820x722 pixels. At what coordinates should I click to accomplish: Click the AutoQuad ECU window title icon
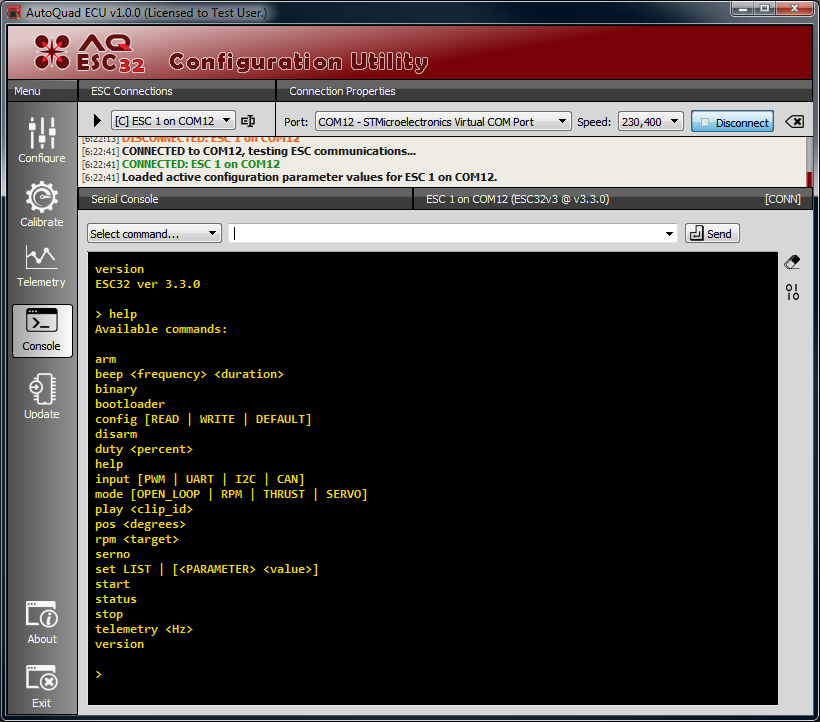(14, 12)
